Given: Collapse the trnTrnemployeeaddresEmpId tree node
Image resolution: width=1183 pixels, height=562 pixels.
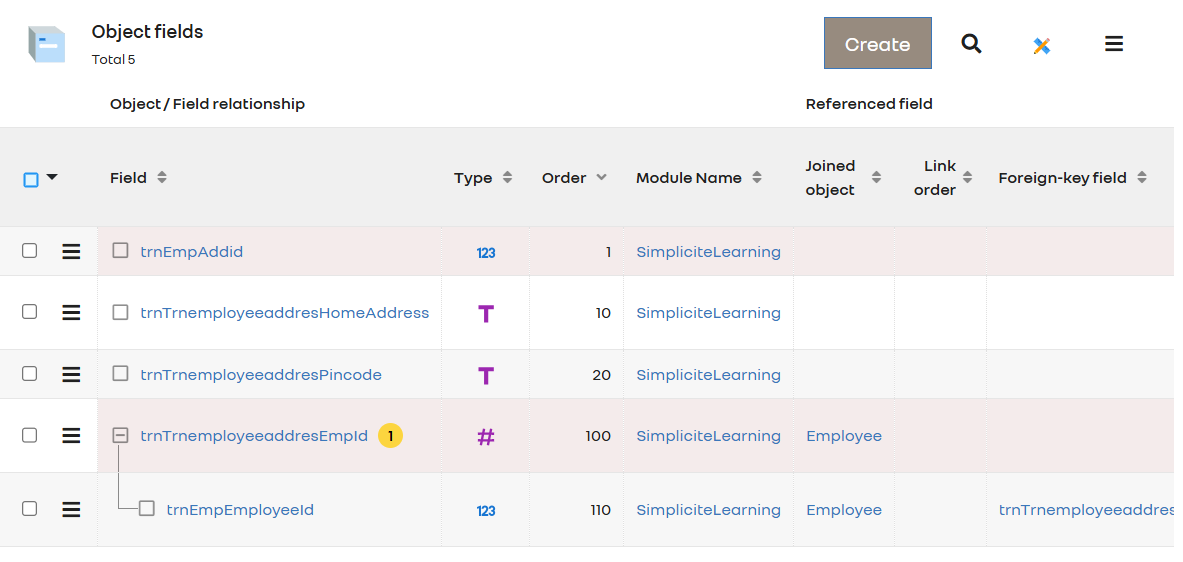Looking at the screenshot, I should [120, 436].
